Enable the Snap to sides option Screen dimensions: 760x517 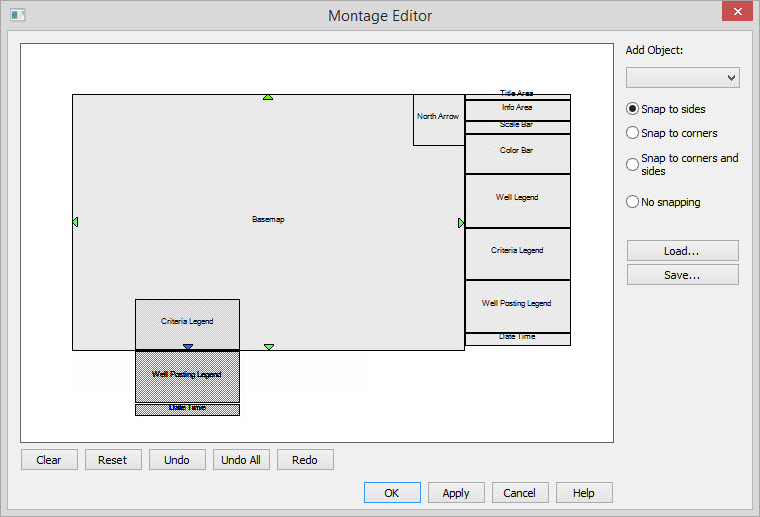632,109
